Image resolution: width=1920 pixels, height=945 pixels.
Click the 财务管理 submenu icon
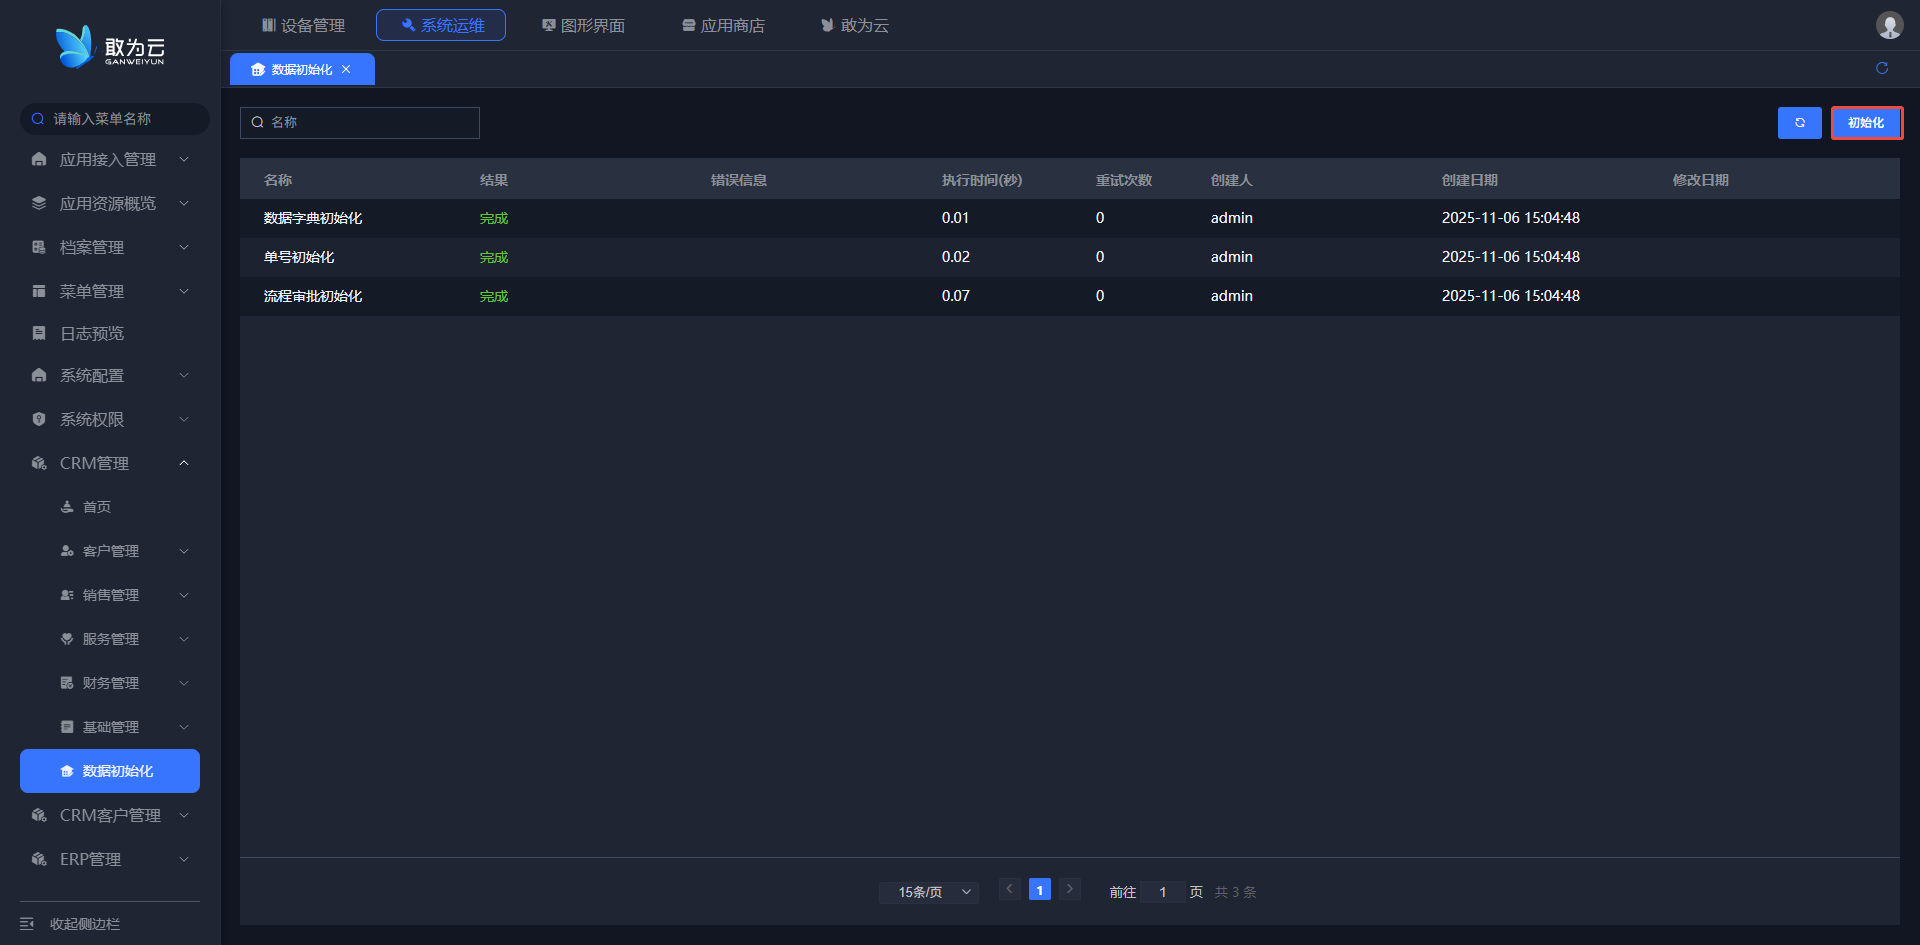[67, 683]
